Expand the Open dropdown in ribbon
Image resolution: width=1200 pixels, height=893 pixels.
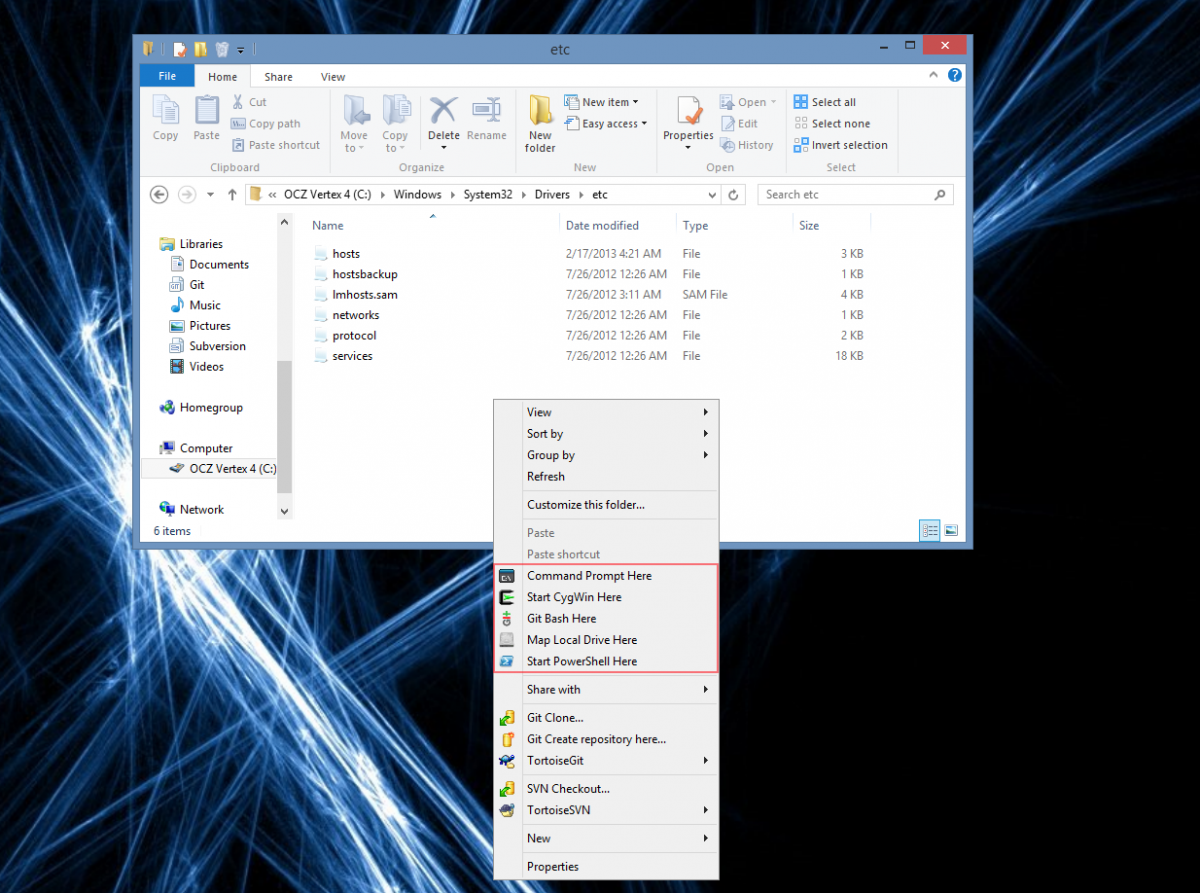[x=748, y=102]
